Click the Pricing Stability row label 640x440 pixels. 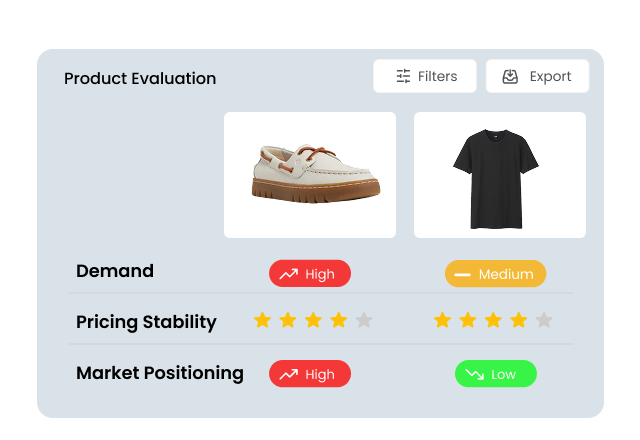click(x=146, y=322)
